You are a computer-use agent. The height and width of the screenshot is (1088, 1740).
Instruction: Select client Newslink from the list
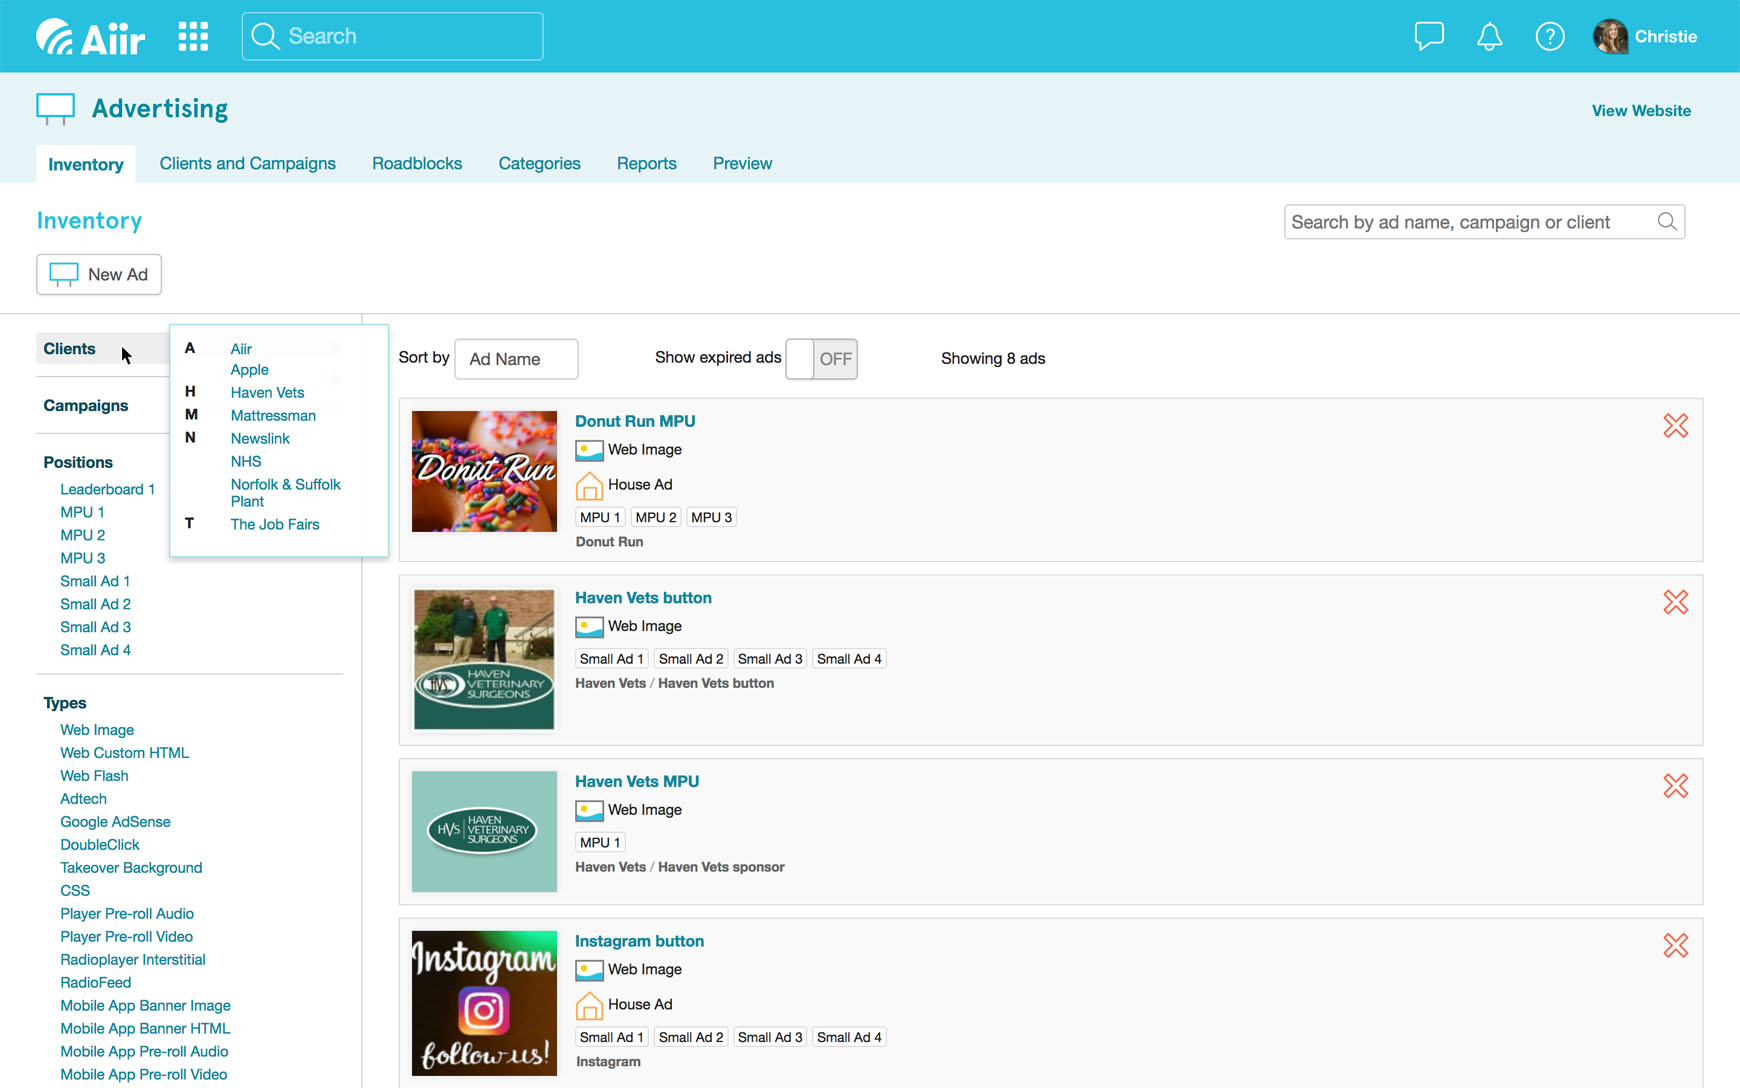pos(260,439)
